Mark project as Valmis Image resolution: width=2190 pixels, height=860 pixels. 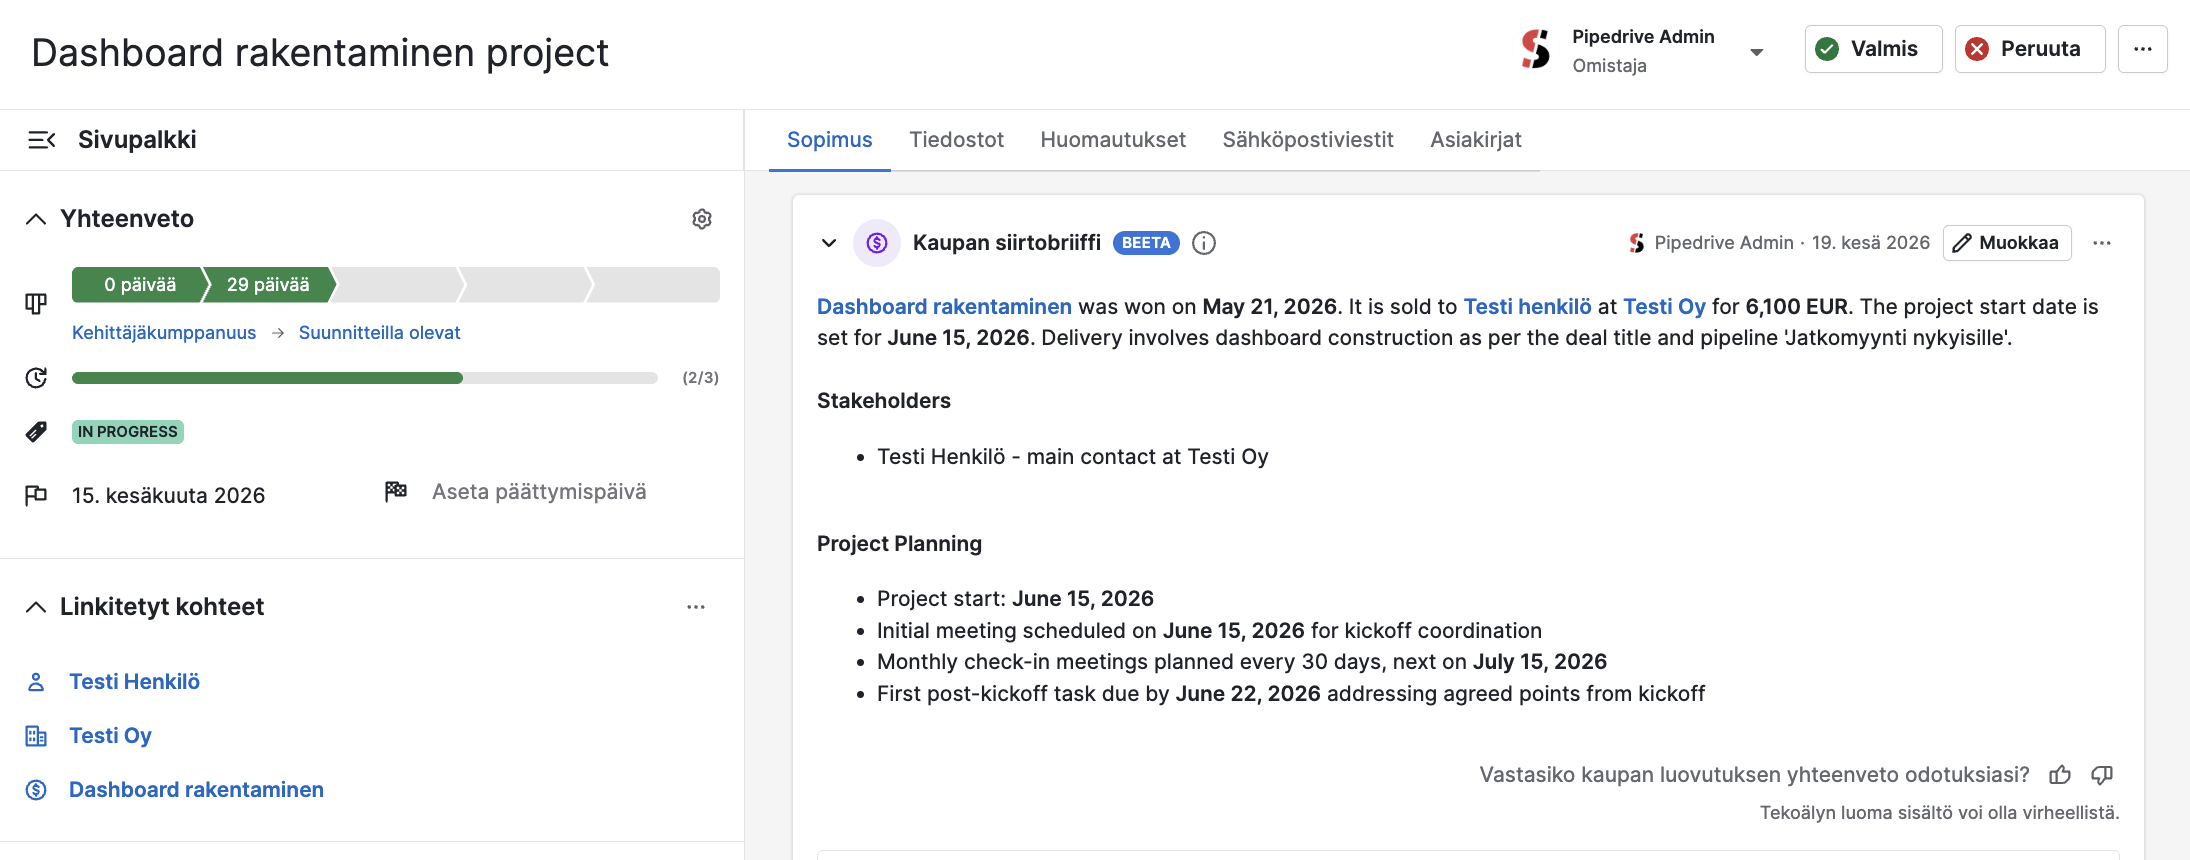click(1874, 49)
